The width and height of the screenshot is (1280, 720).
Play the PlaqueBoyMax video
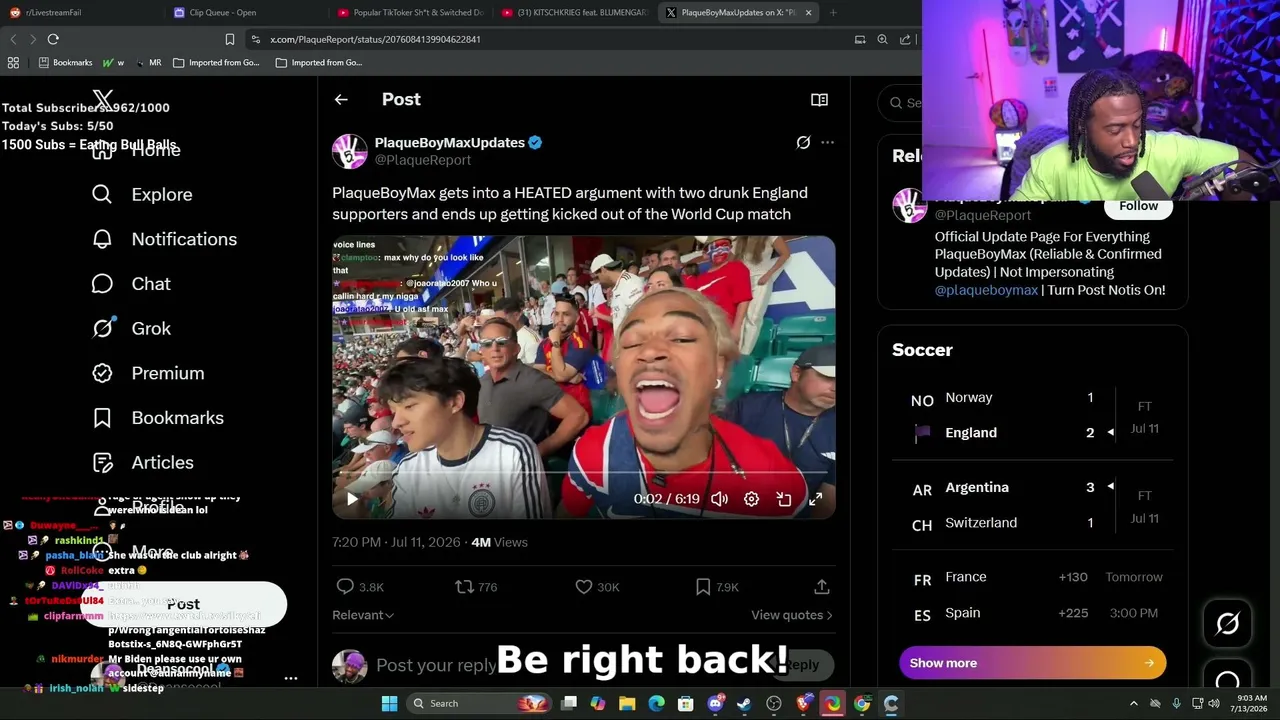(x=352, y=499)
